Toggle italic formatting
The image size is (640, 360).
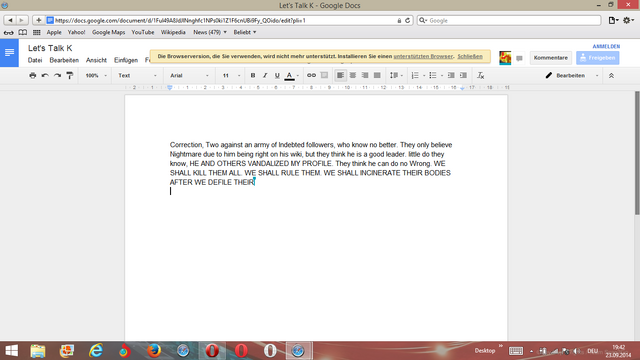(x=265, y=76)
